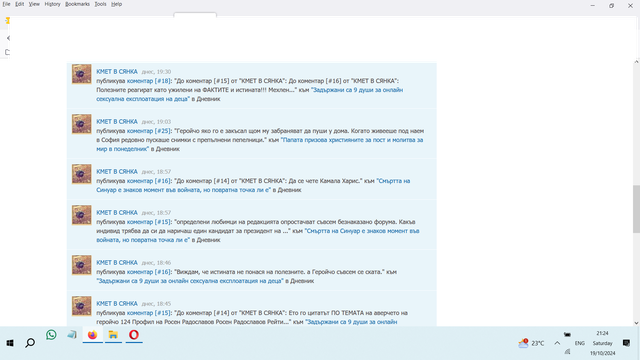Viewport: 640px width, 360px height.
Task: Open avatar of the 18:46 post
Action: click(82, 265)
